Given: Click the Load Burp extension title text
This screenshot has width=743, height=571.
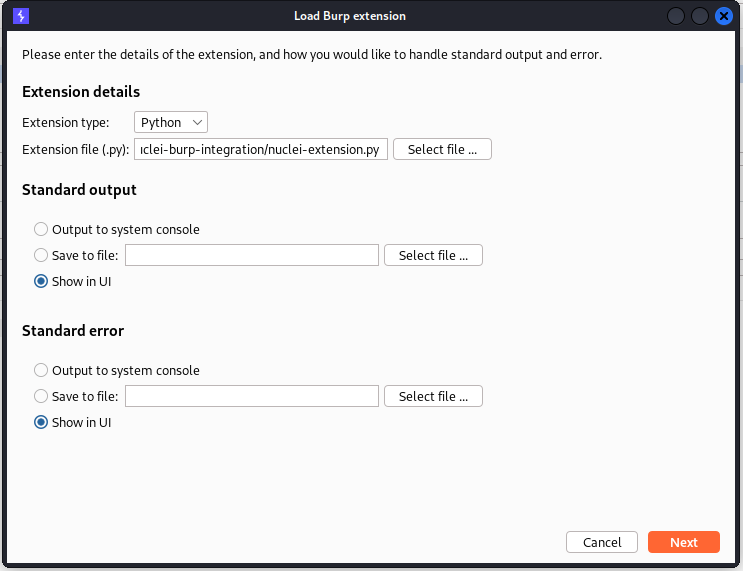Looking at the screenshot, I should [x=350, y=16].
